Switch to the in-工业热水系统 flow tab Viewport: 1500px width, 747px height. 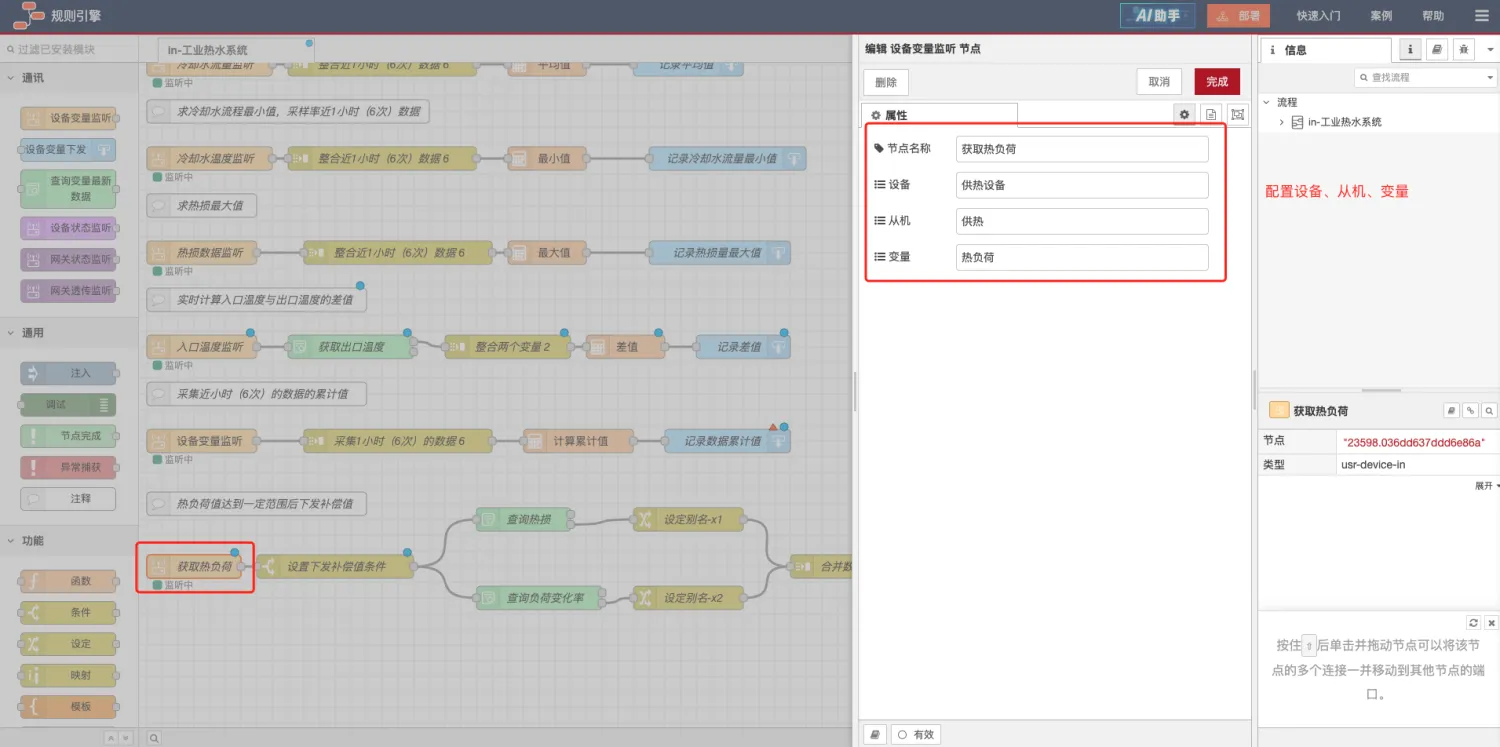pyautogui.click(x=208, y=50)
